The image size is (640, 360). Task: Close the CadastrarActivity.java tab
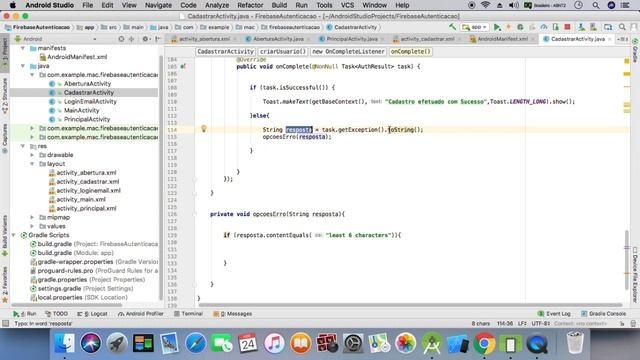pos(610,39)
